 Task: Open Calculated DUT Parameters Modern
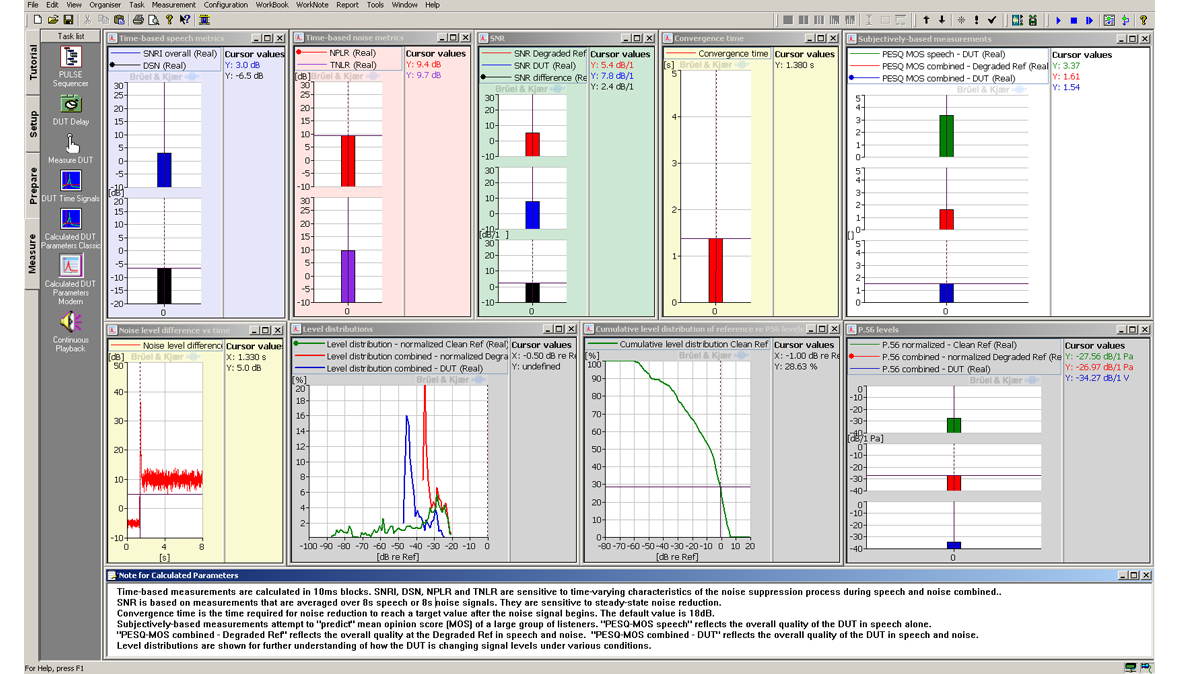70,266
